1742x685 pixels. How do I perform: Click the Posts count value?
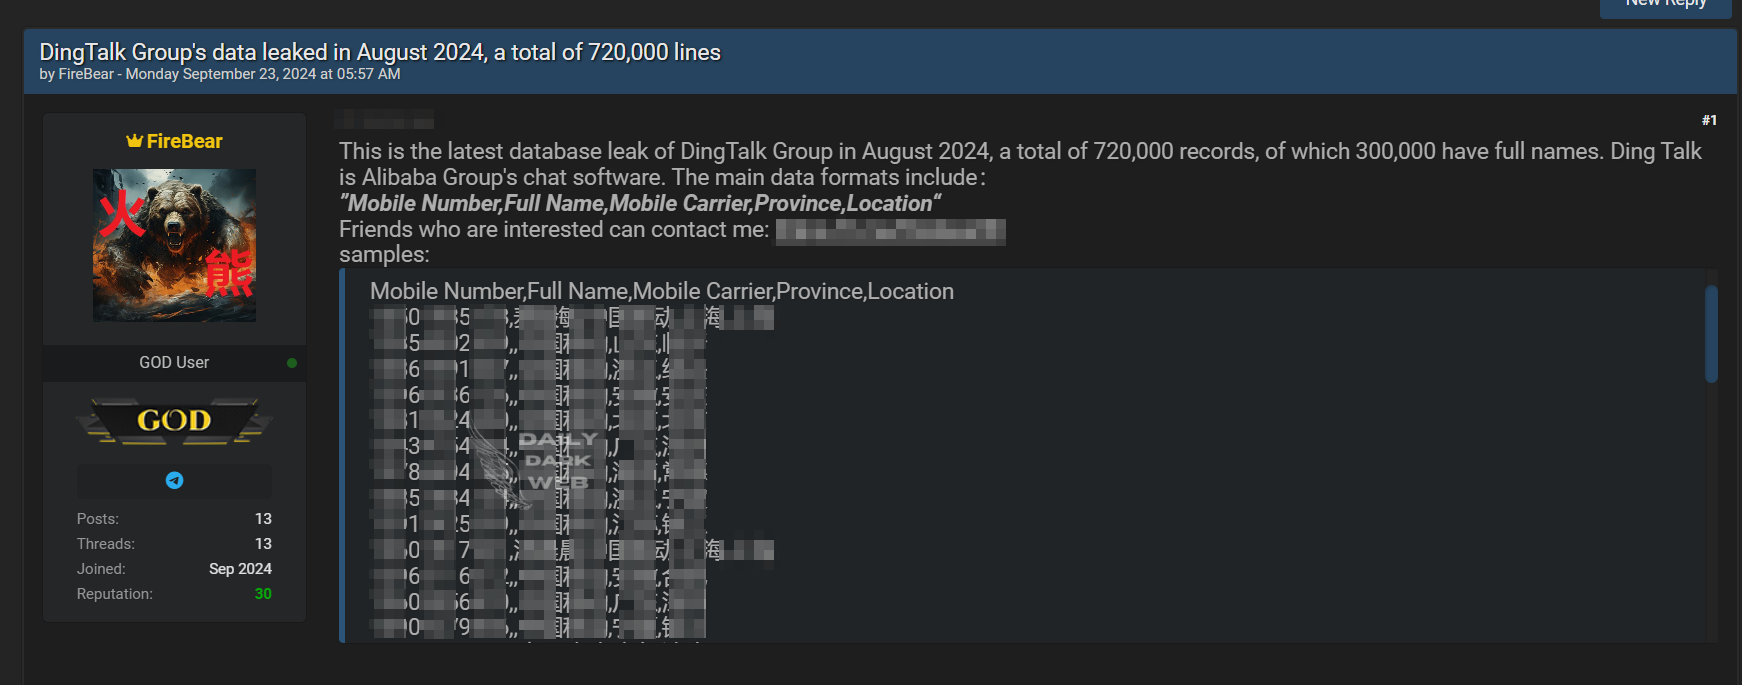tap(263, 519)
